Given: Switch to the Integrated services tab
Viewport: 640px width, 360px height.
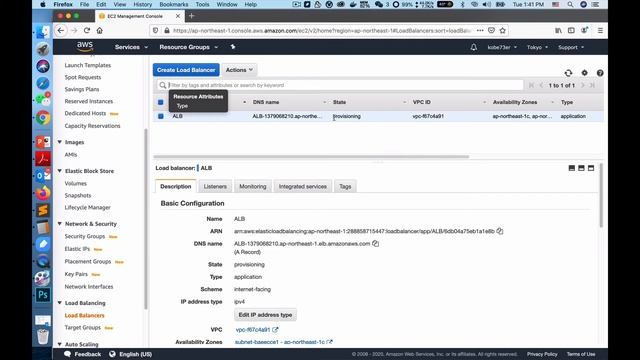Looking at the screenshot, I should coord(302,186).
